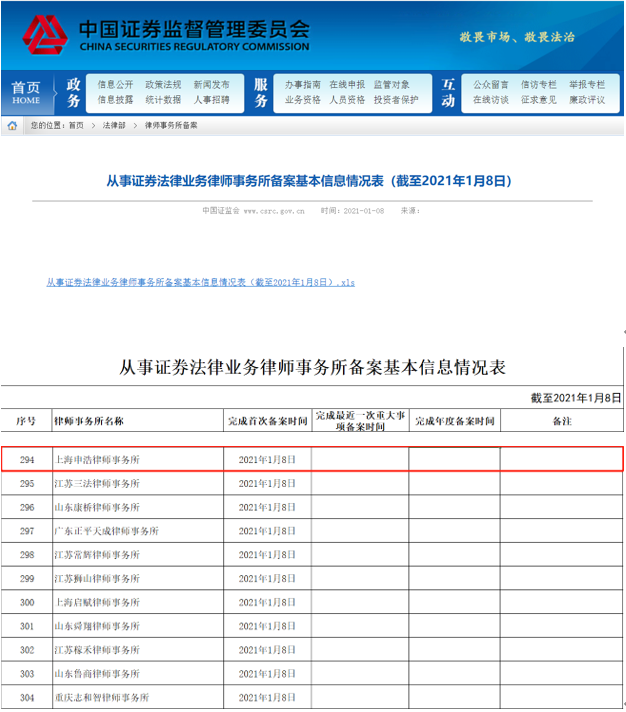This screenshot has width=626, height=712.
Task: Click the 首页 breadcrumb link
Action: coord(76,126)
